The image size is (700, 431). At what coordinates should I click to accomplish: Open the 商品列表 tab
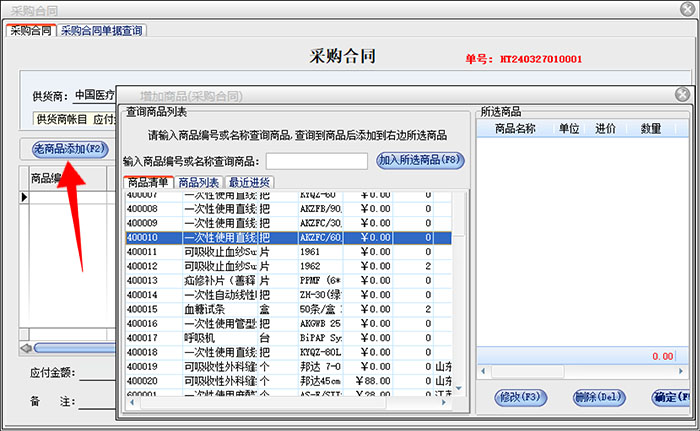(200, 182)
